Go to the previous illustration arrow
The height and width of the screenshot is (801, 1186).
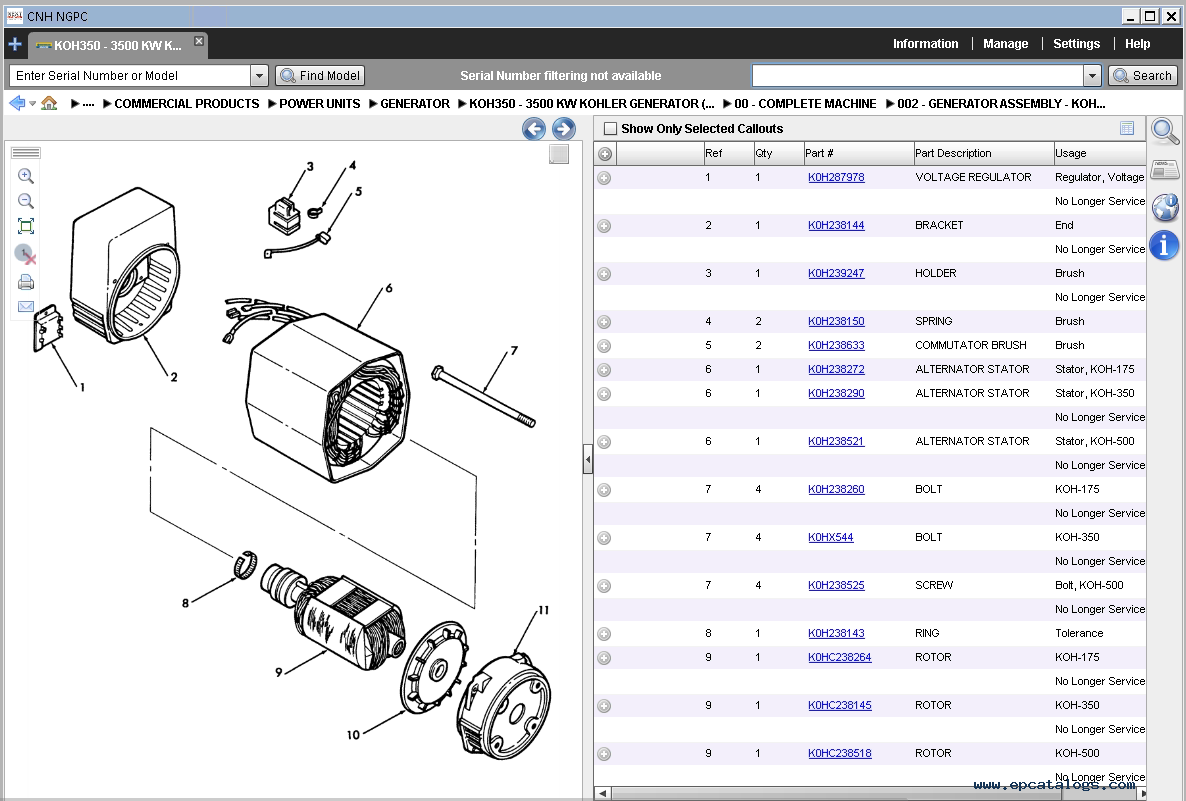[534, 129]
